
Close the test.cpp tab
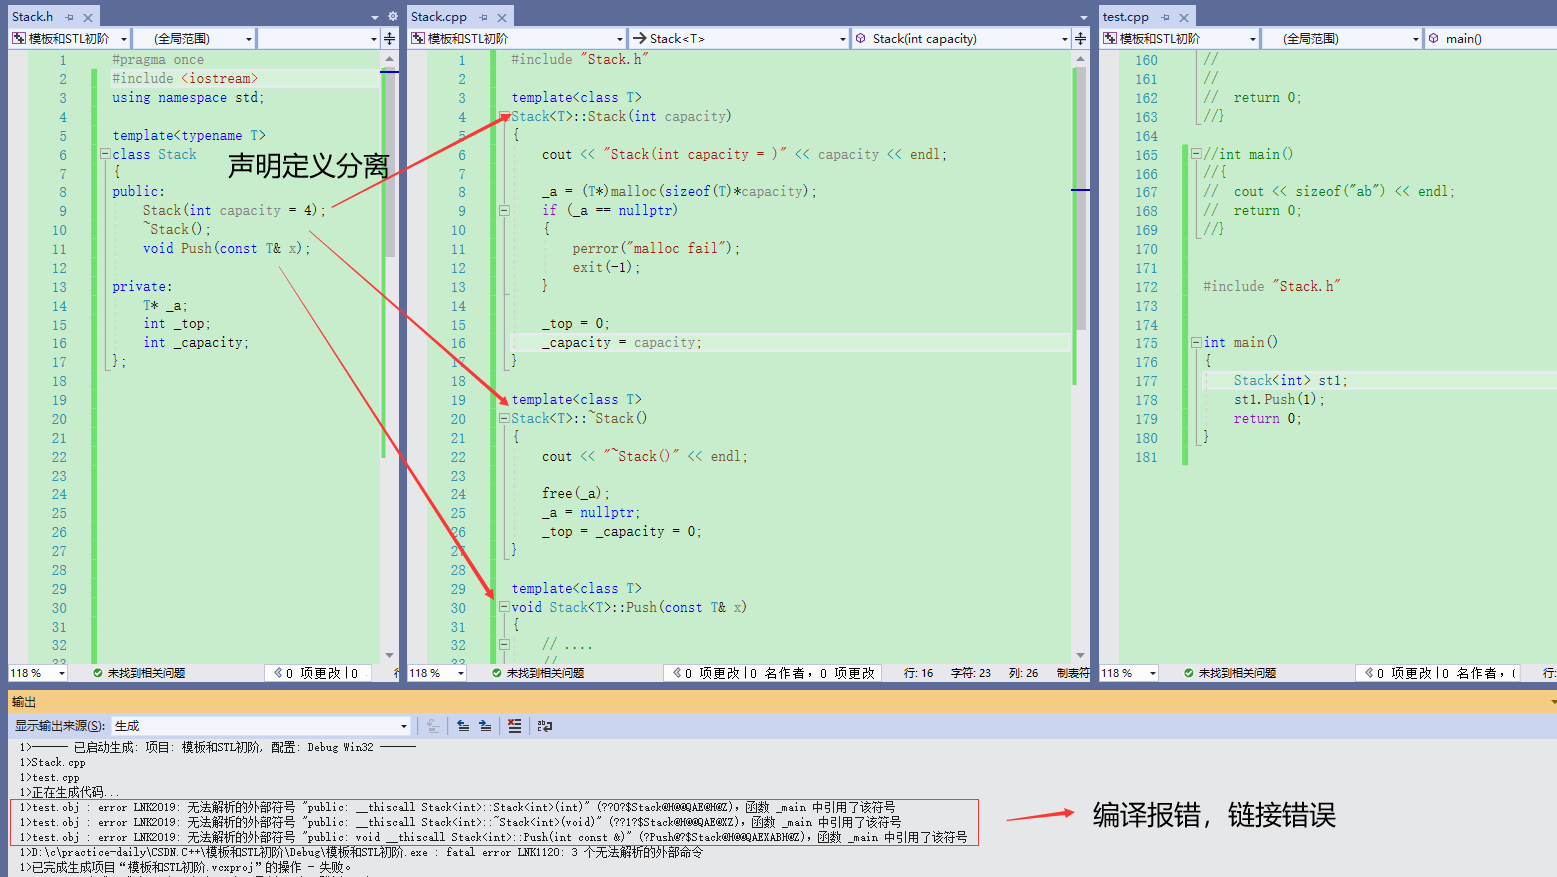[x=1184, y=17]
